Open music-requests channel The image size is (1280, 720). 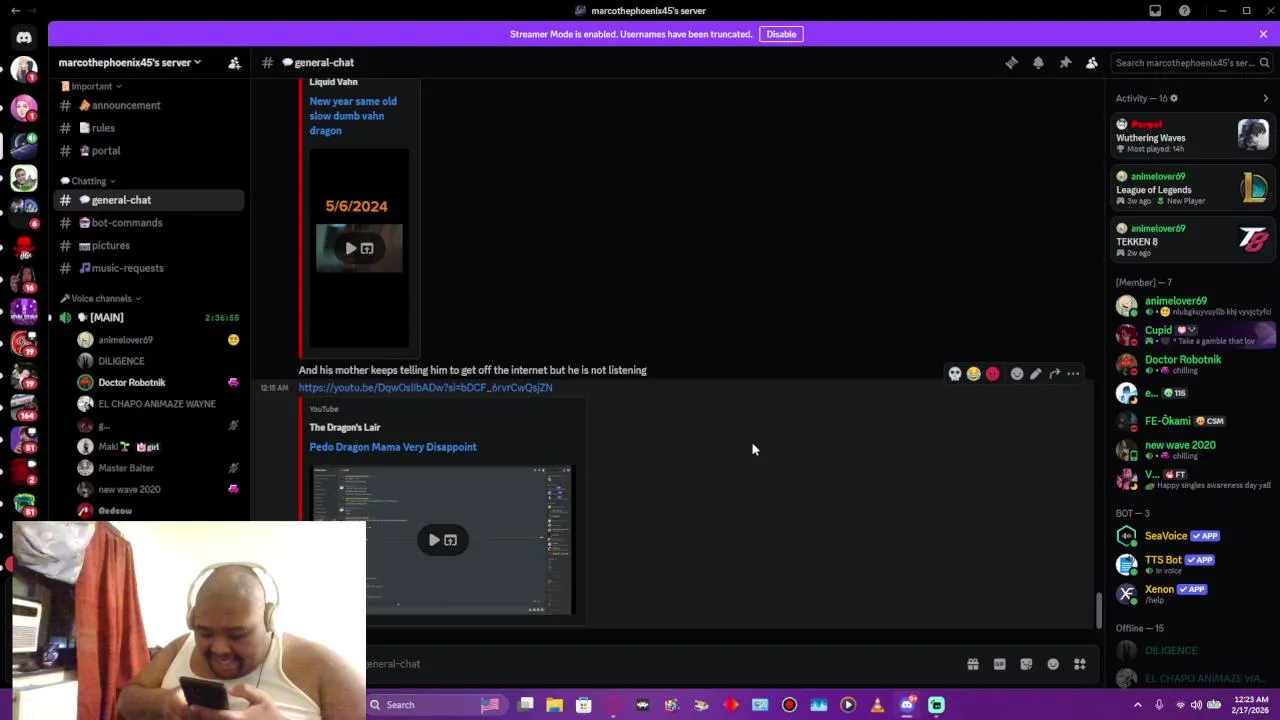click(149, 268)
